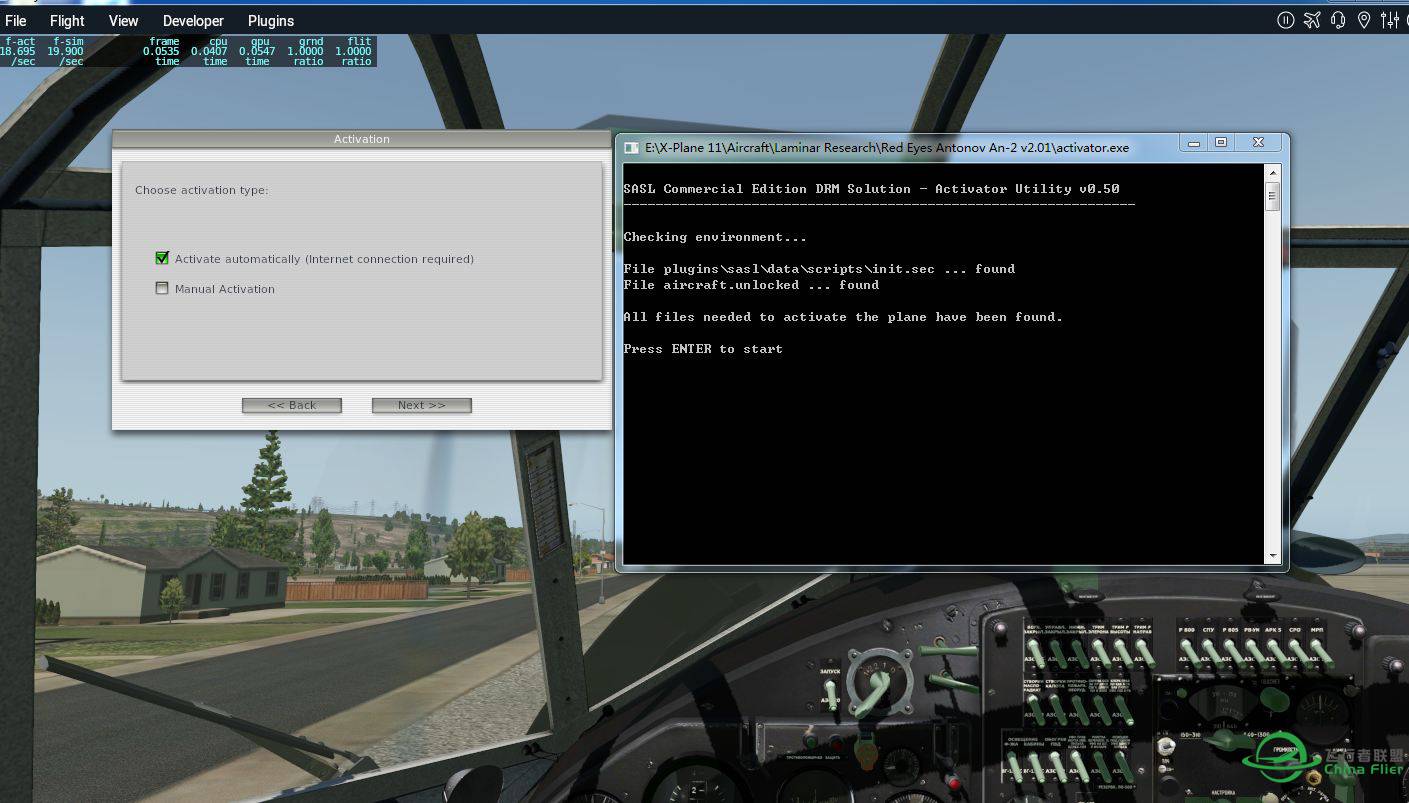Viewport: 1409px width, 803px height.
Task: Open the map via location pin icon
Action: 1364,20
